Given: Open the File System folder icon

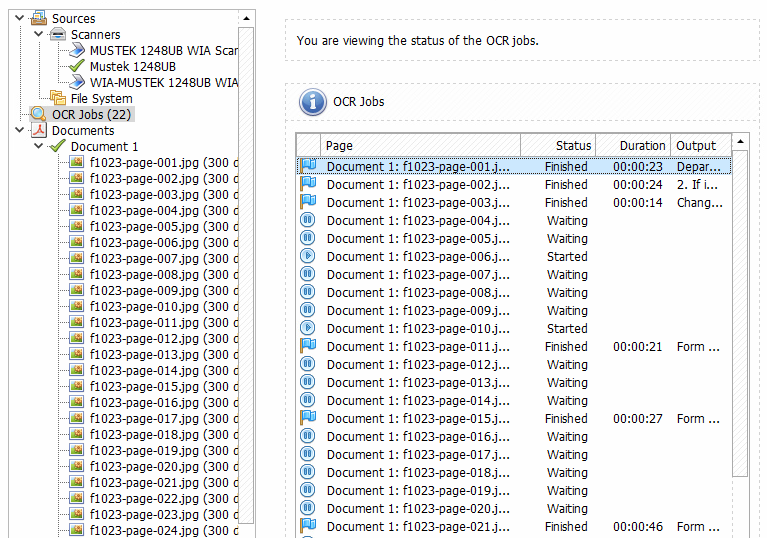Looking at the screenshot, I should tap(58, 98).
